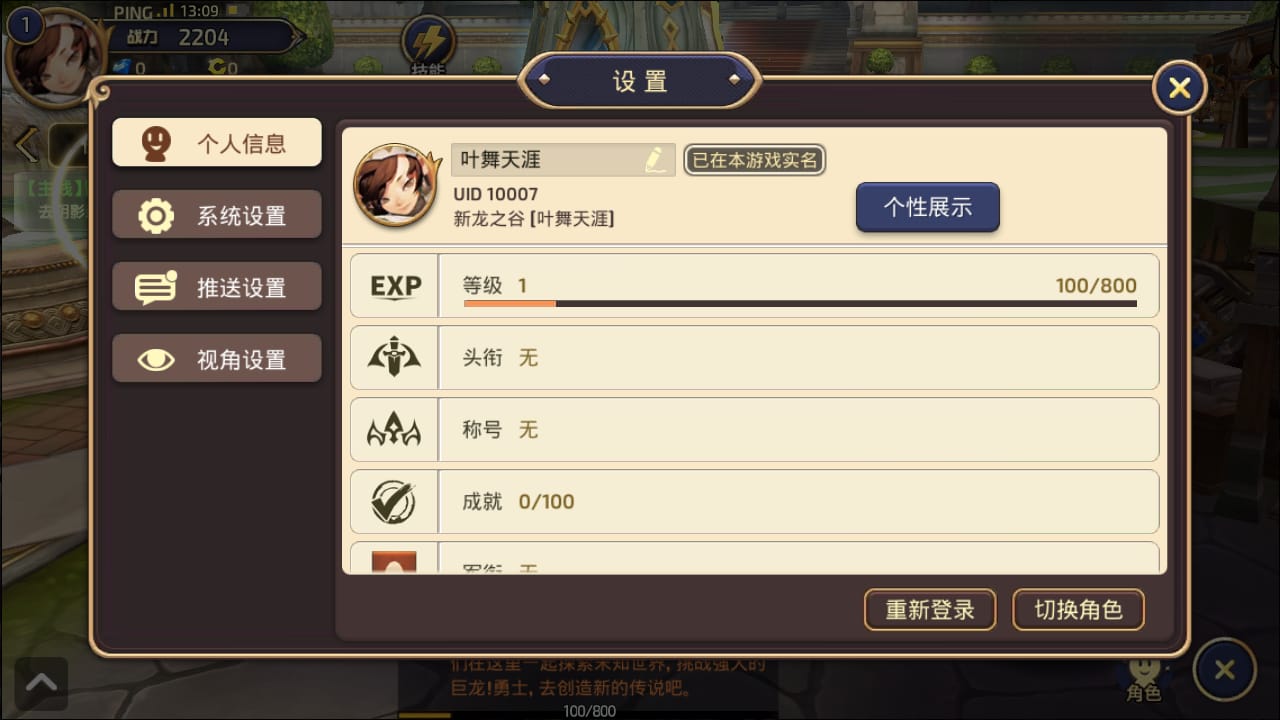Click the experience progress bar
The height and width of the screenshot is (720, 1280).
click(800, 303)
